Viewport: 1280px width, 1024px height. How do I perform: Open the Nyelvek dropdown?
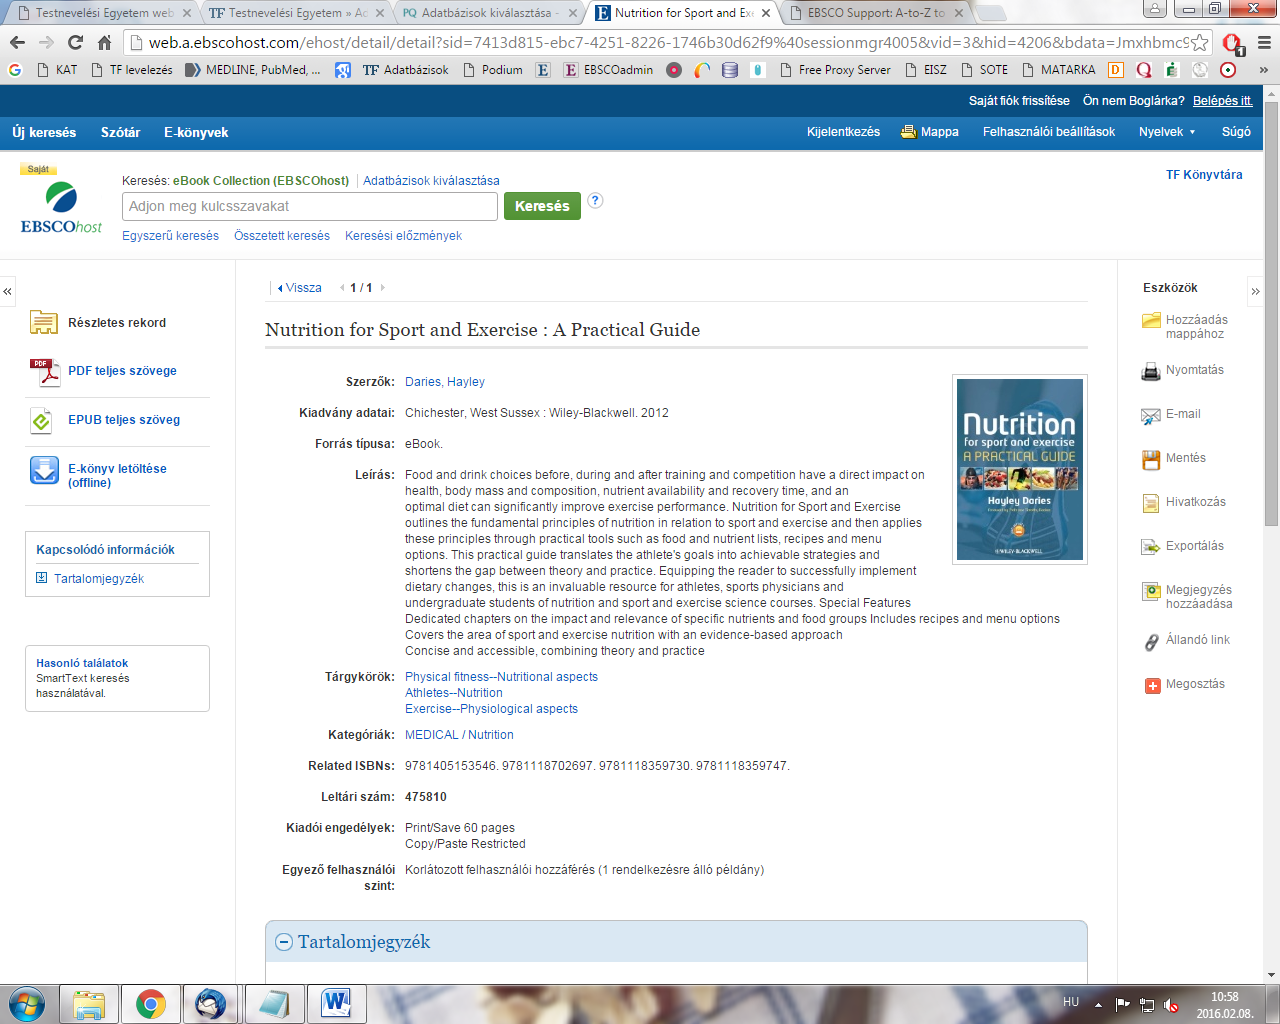(1167, 132)
